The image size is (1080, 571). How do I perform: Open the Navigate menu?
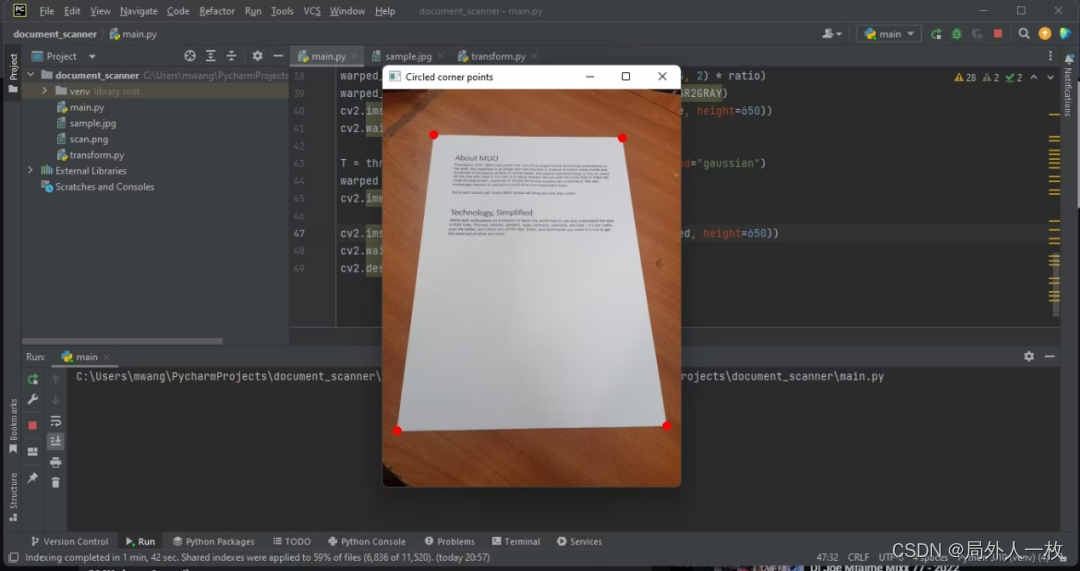point(138,11)
